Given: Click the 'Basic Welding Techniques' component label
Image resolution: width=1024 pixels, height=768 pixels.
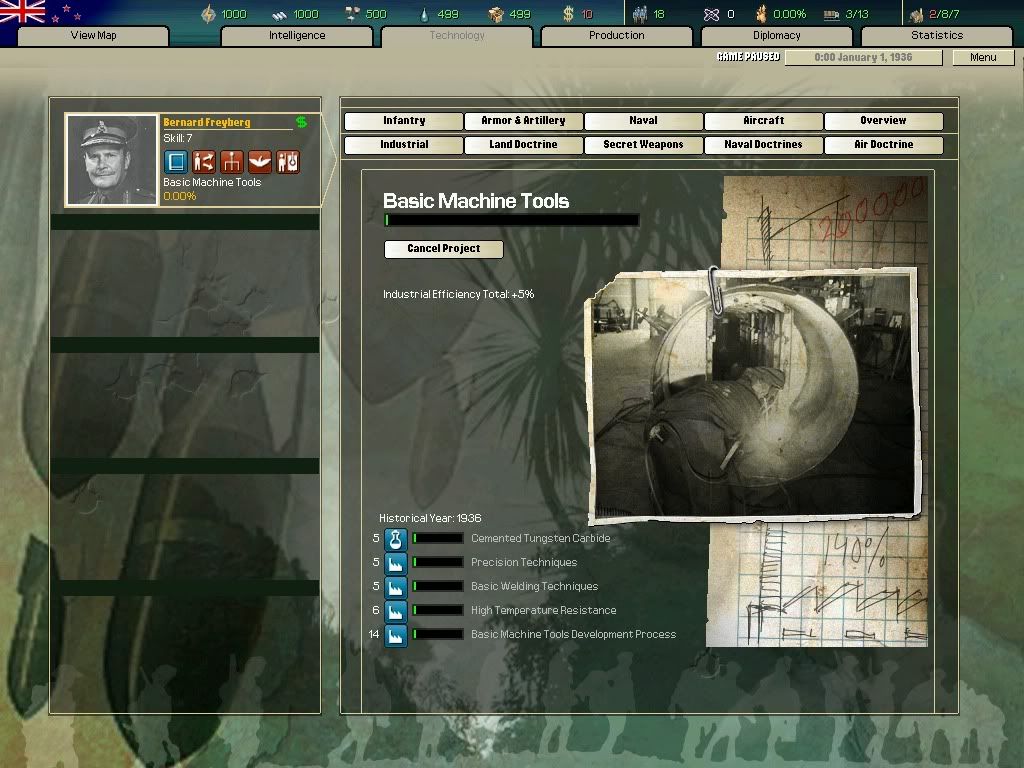Looking at the screenshot, I should tap(534, 586).
